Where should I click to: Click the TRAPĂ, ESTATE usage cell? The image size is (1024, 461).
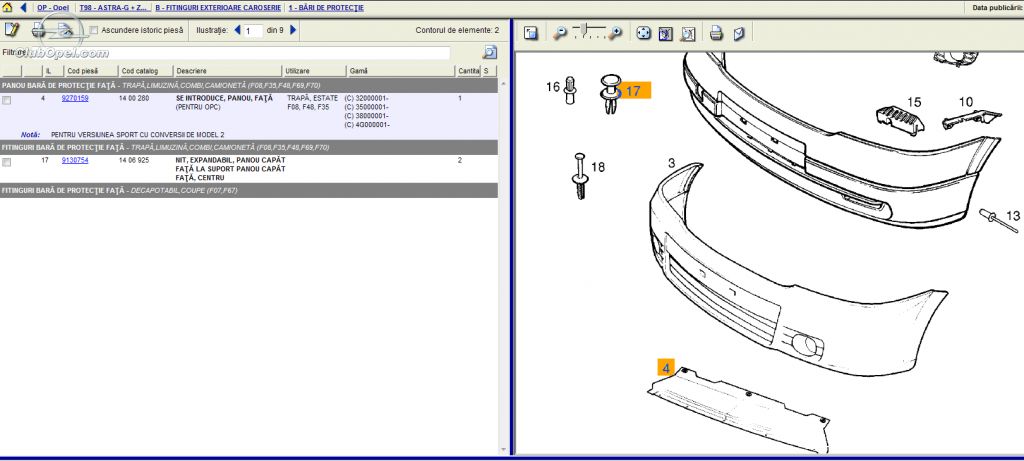[x=313, y=98]
